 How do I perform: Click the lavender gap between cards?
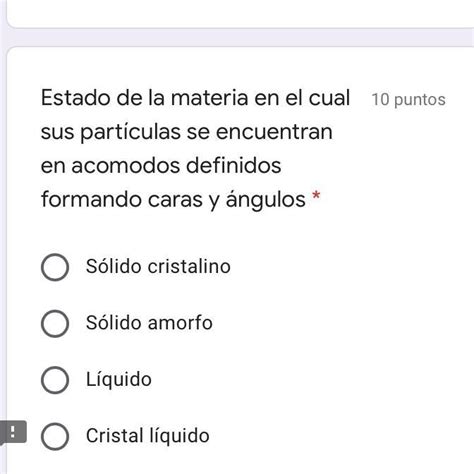240,38
